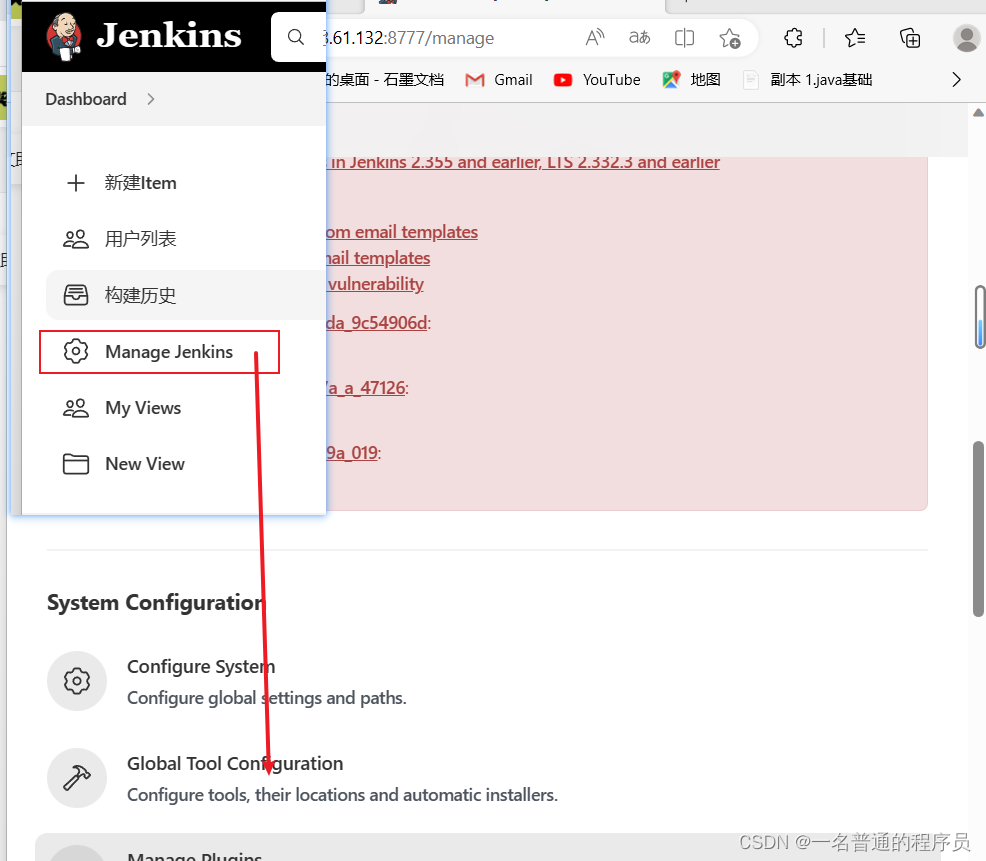Screen dimensions: 986x861
Task: Click the 'Configure tools, their locations' description text
Action: coord(342,795)
